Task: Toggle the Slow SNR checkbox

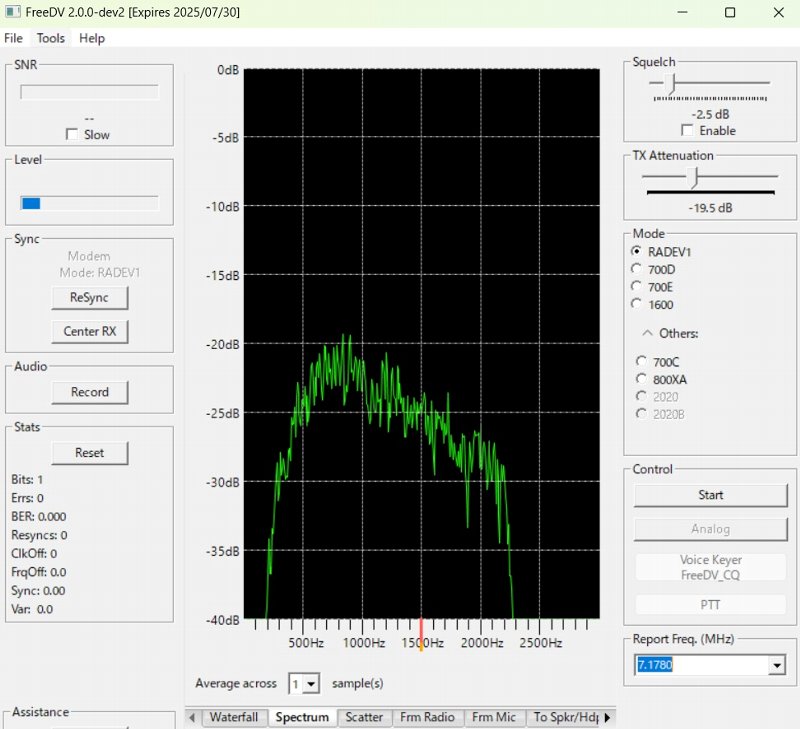Action: pyautogui.click(x=72, y=134)
